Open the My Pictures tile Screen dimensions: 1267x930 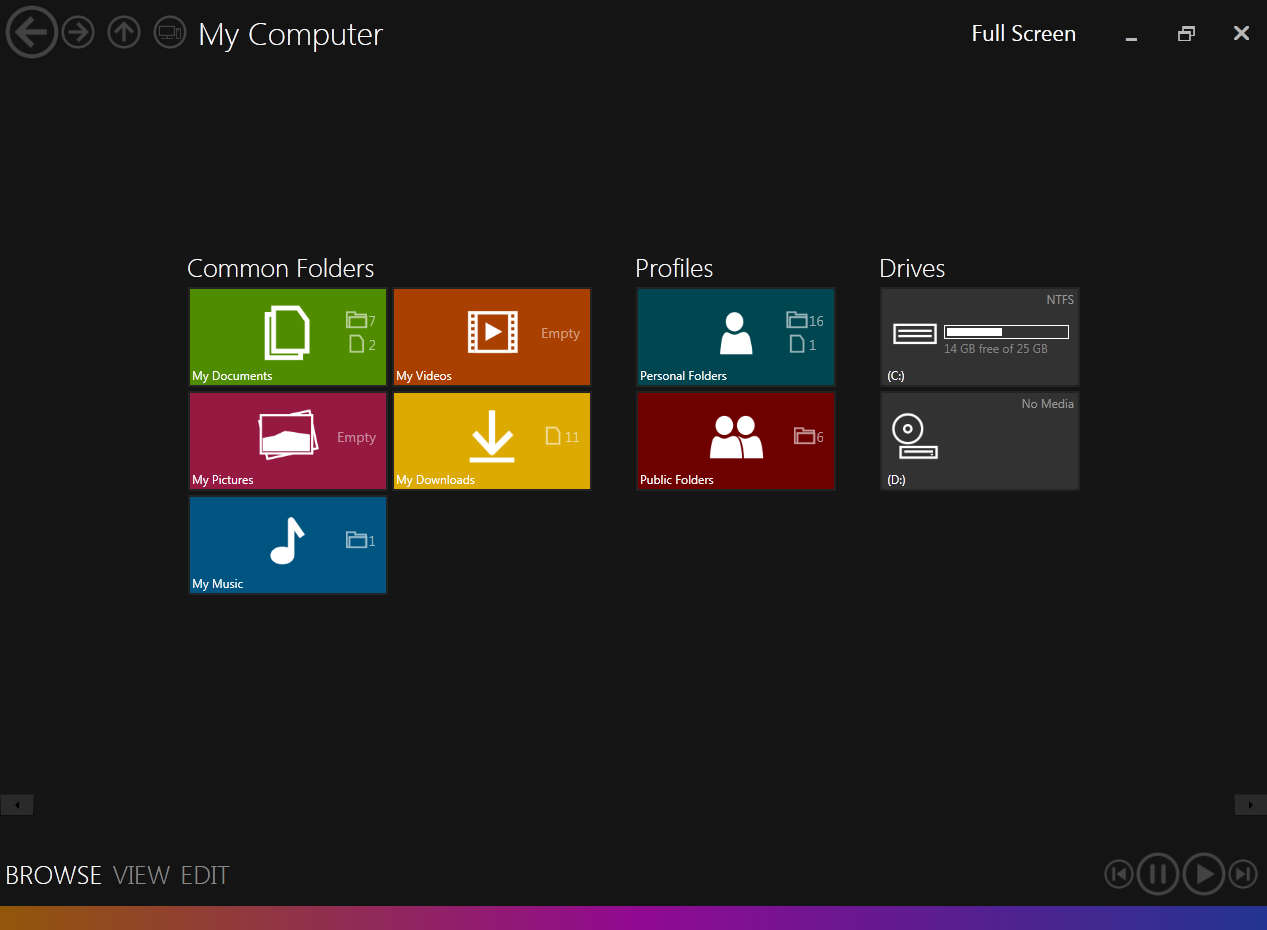point(288,441)
